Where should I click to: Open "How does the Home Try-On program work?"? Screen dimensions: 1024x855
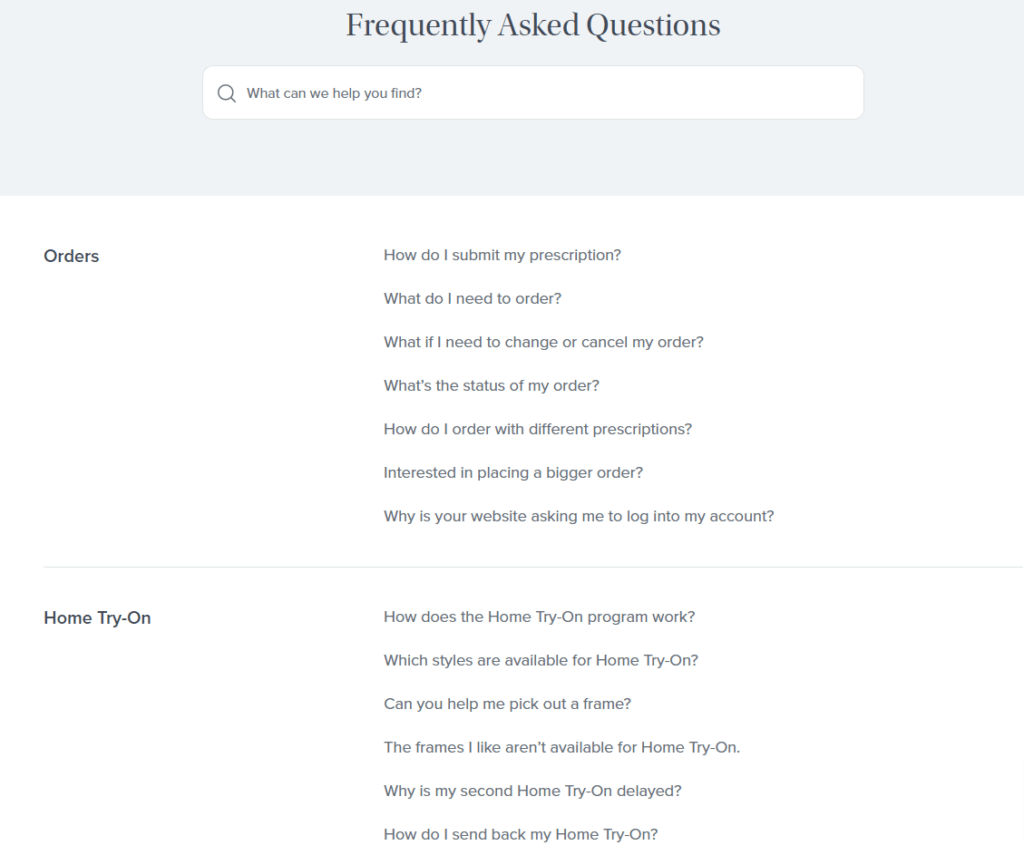coord(539,617)
